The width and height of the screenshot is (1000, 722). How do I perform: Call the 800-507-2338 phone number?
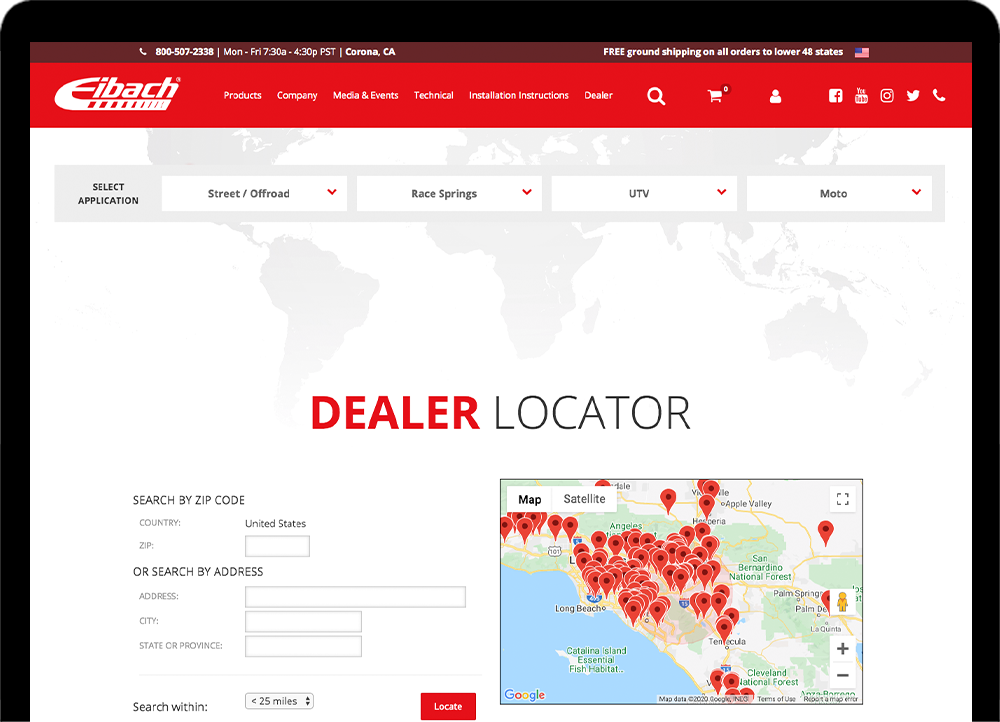tap(184, 52)
